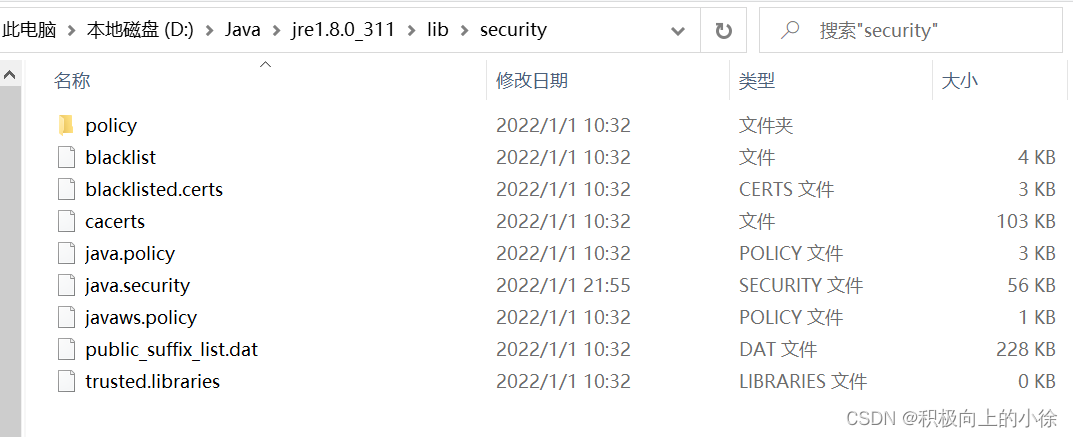This screenshot has height=437, width=1073.
Task: Select the policy folder icon
Action: point(66,125)
